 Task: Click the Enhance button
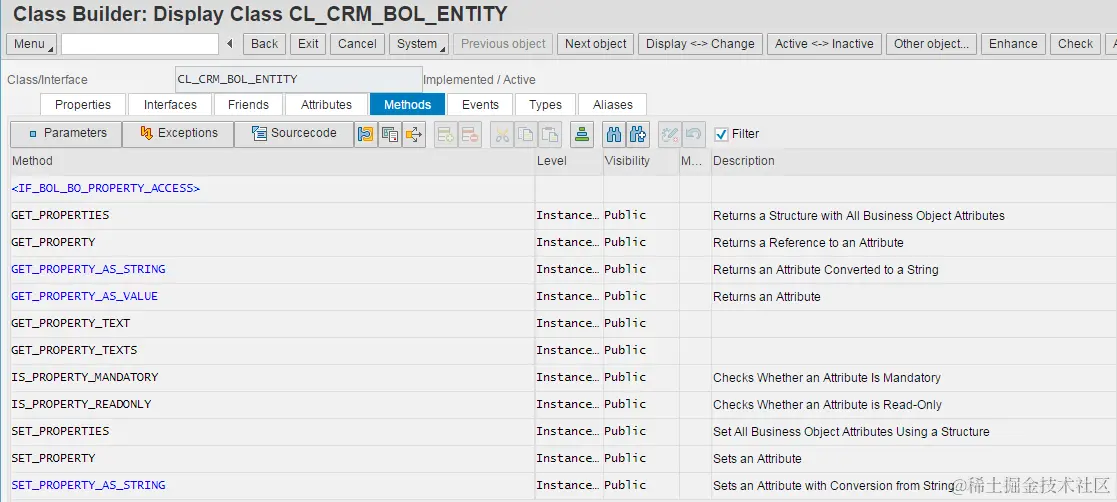(x=1013, y=44)
